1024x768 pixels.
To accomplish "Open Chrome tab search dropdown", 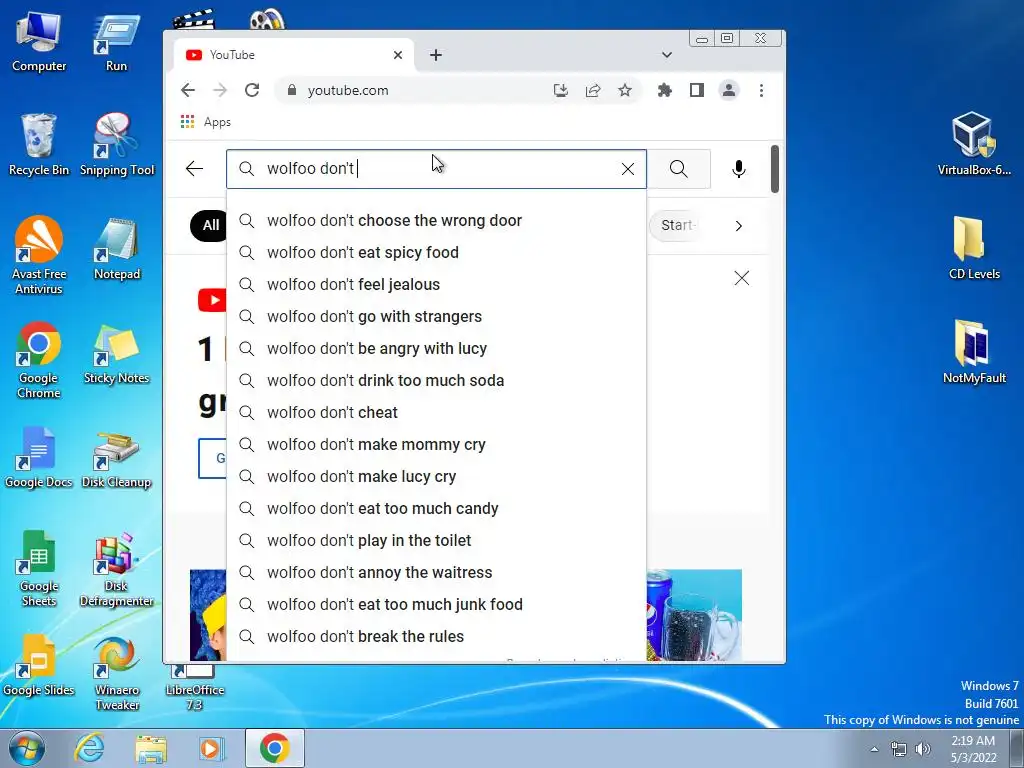I will point(667,55).
